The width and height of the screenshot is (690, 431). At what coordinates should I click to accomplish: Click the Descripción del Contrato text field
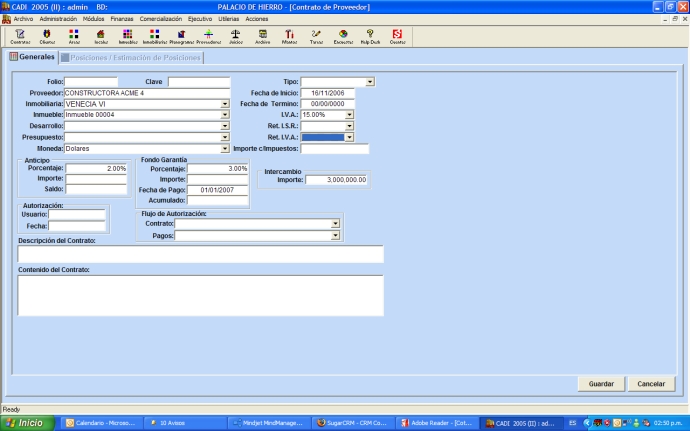point(200,255)
